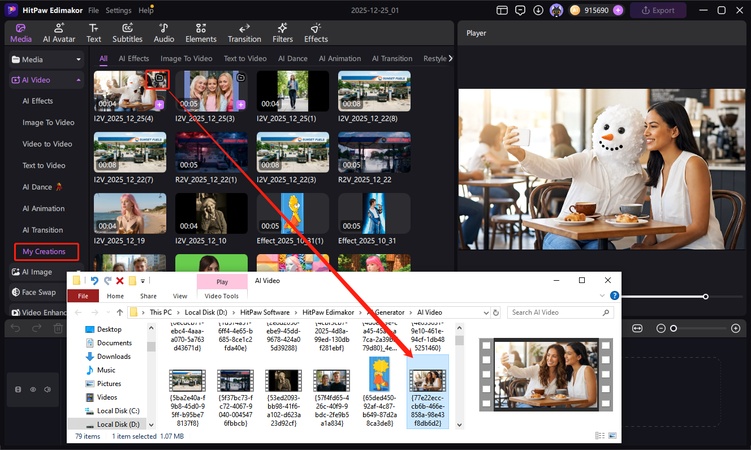Open the AI Avatar tool tab

(57, 33)
